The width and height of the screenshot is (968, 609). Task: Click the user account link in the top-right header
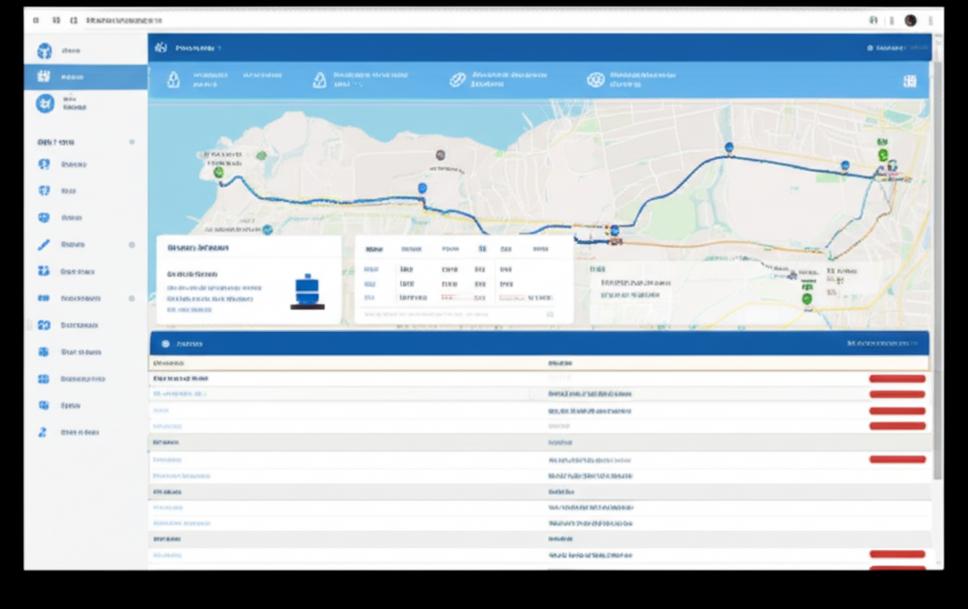click(886, 47)
